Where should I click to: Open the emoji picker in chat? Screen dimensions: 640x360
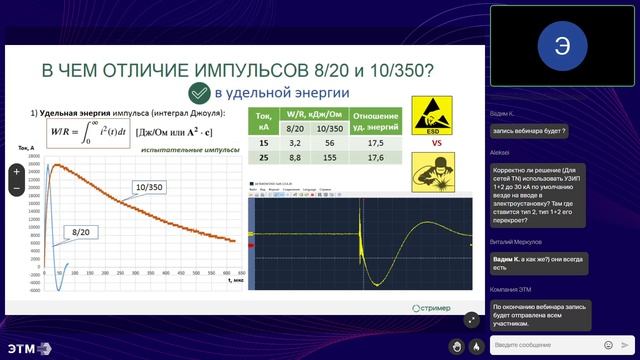(x=608, y=345)
